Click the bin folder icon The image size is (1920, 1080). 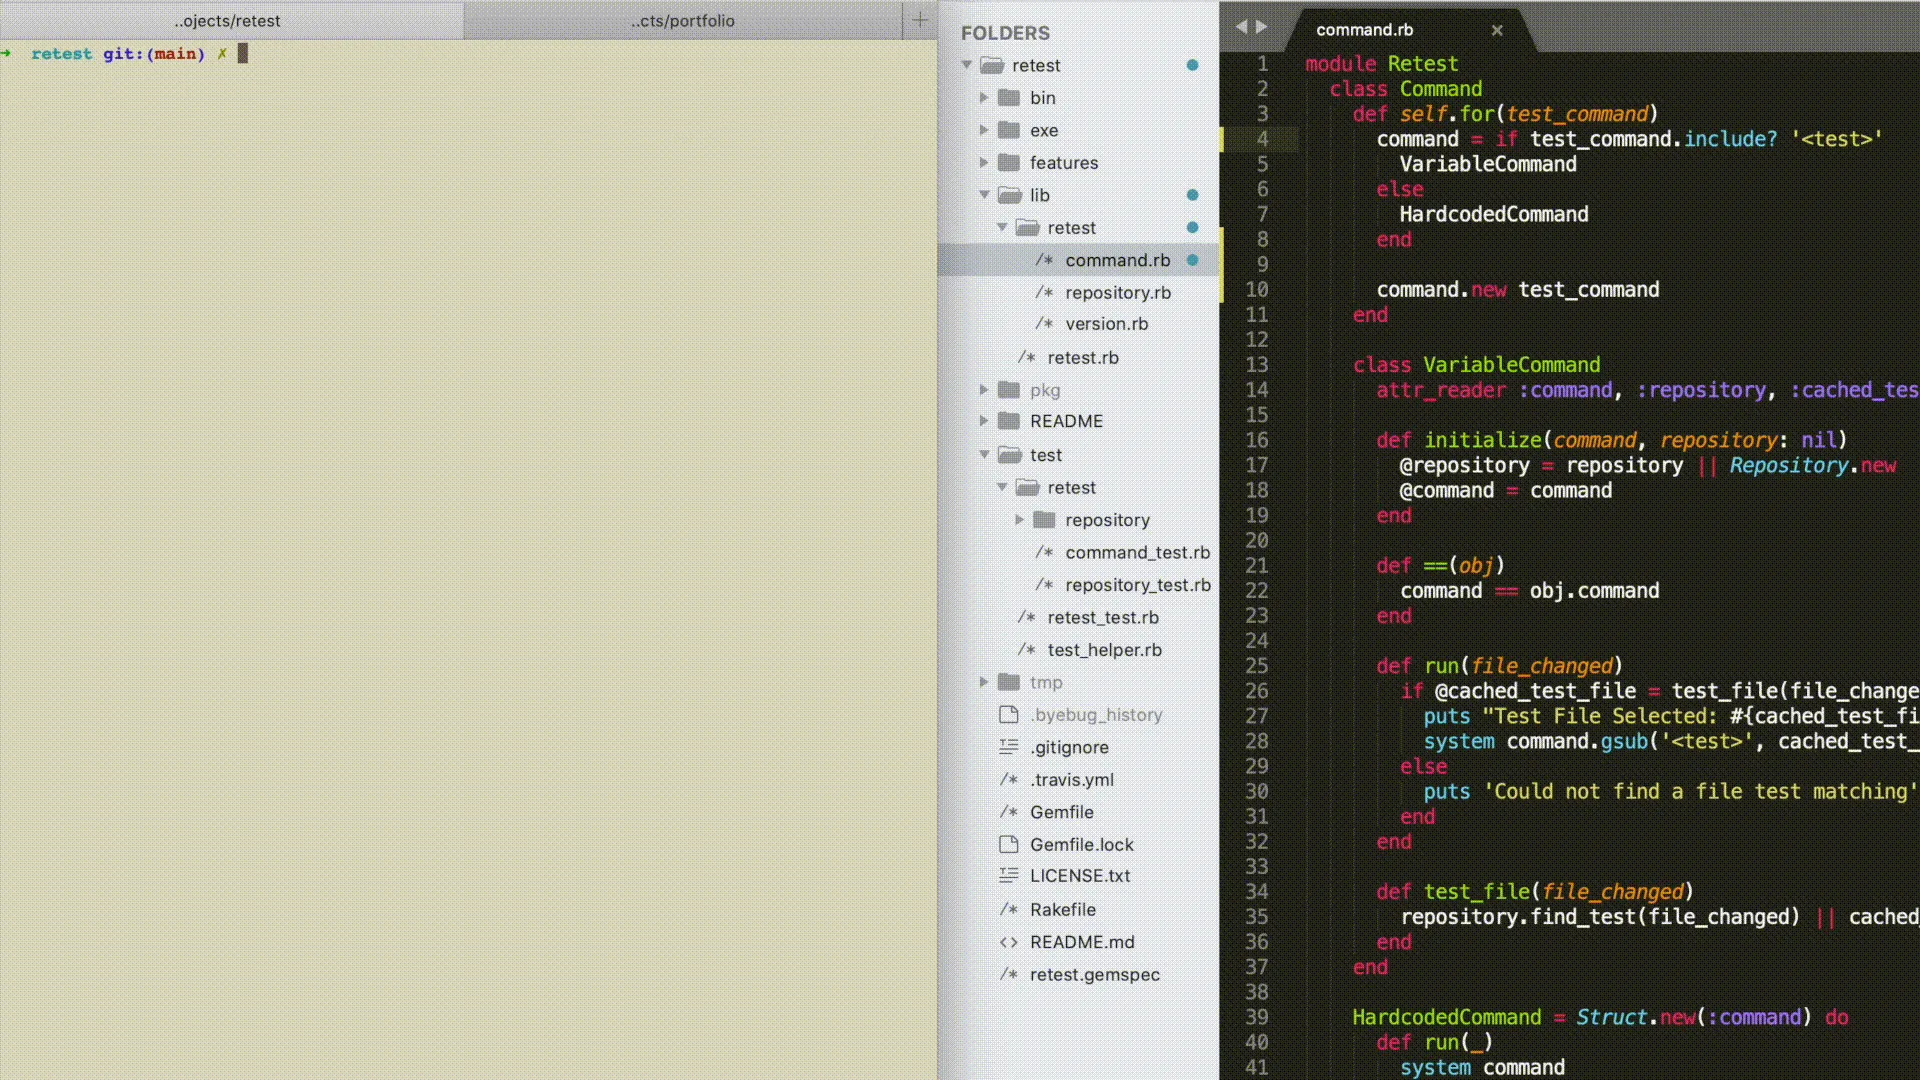(1010, 97)
